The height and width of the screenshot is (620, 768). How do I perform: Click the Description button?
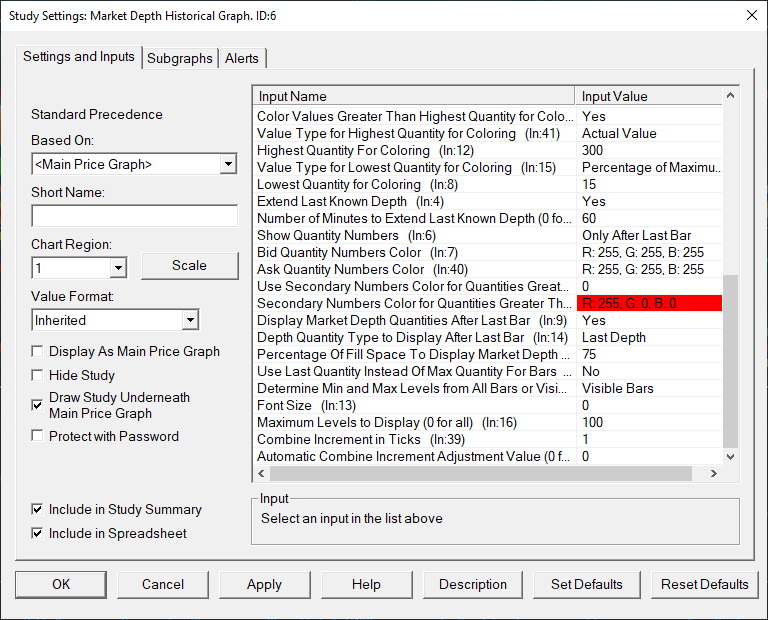pyautogui.click(x=473, y=584)
